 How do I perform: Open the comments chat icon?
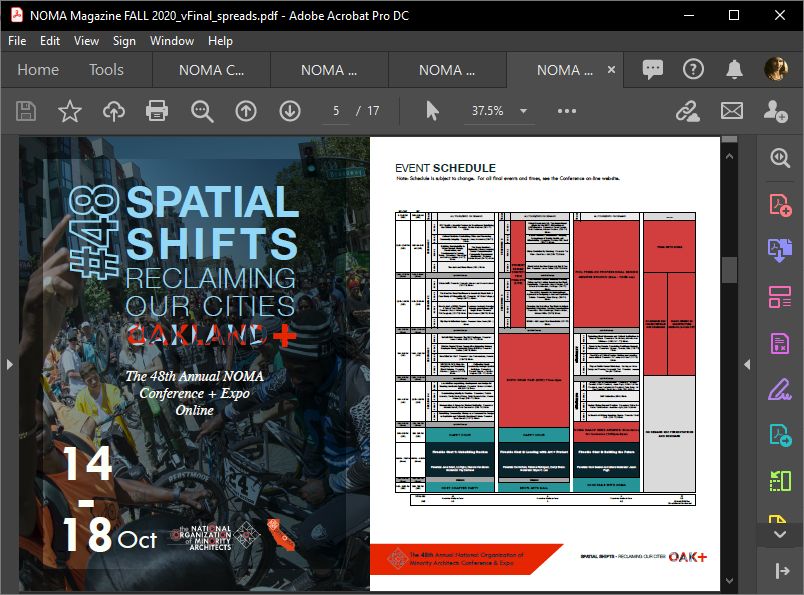(x=653, y=69)
